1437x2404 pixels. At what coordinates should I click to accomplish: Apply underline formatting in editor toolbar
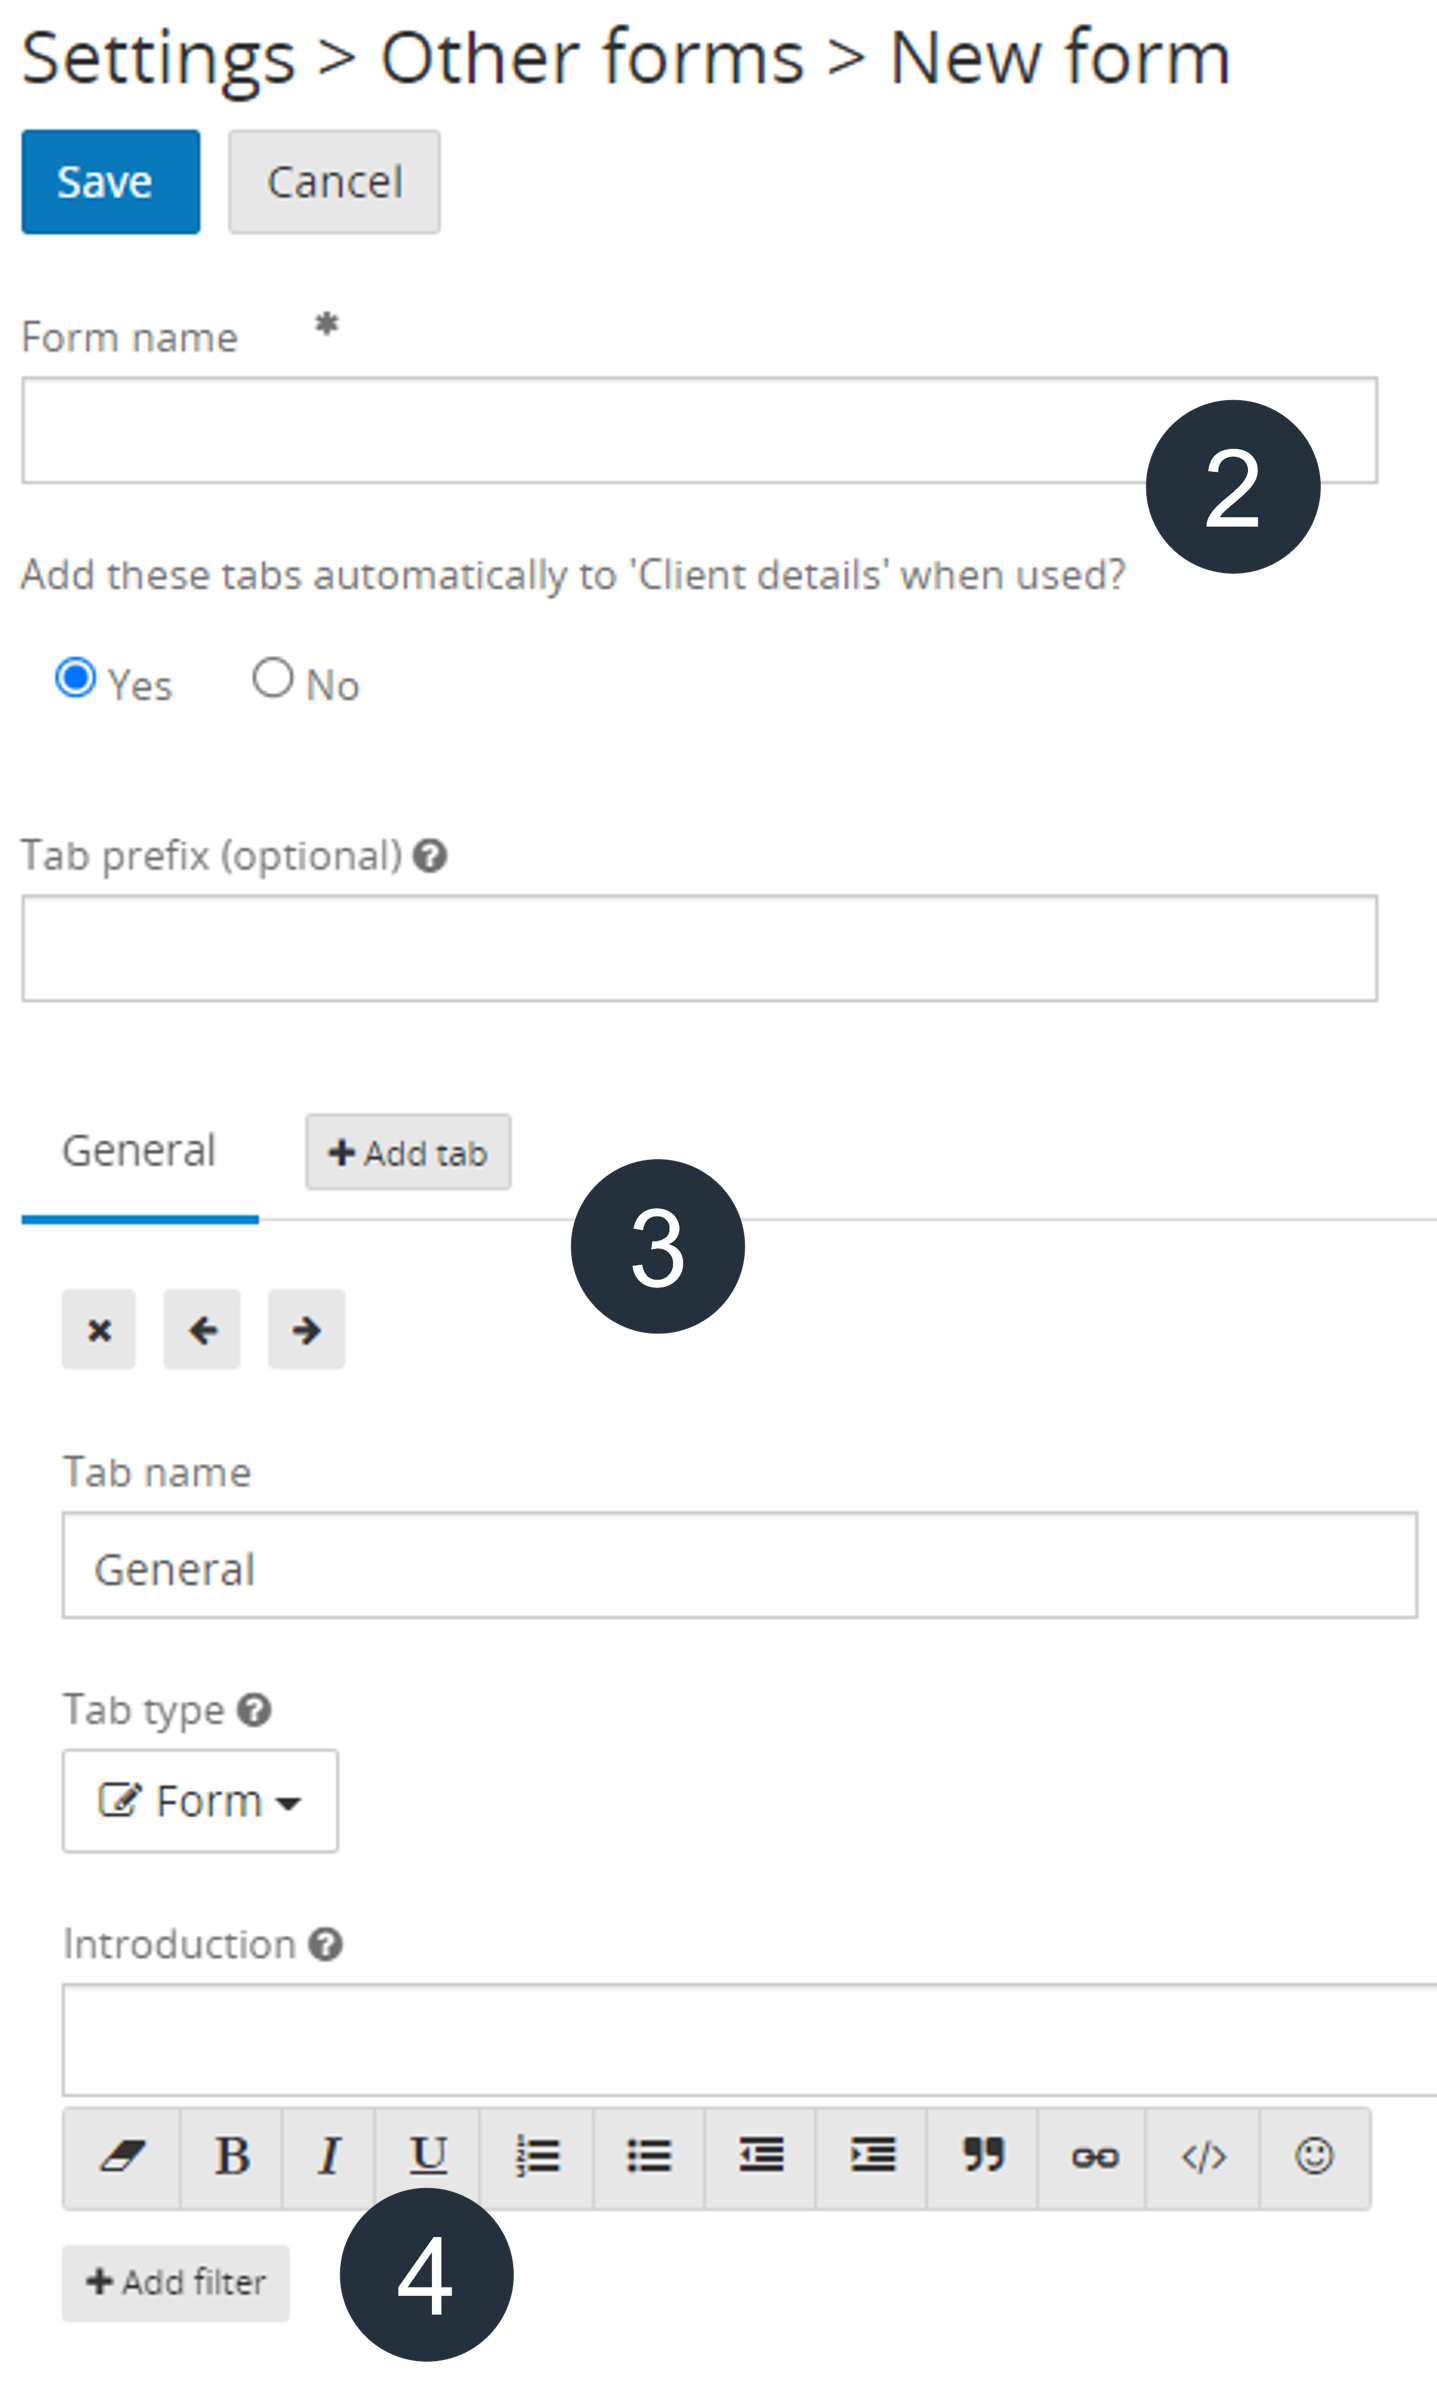pos(428,2158)
